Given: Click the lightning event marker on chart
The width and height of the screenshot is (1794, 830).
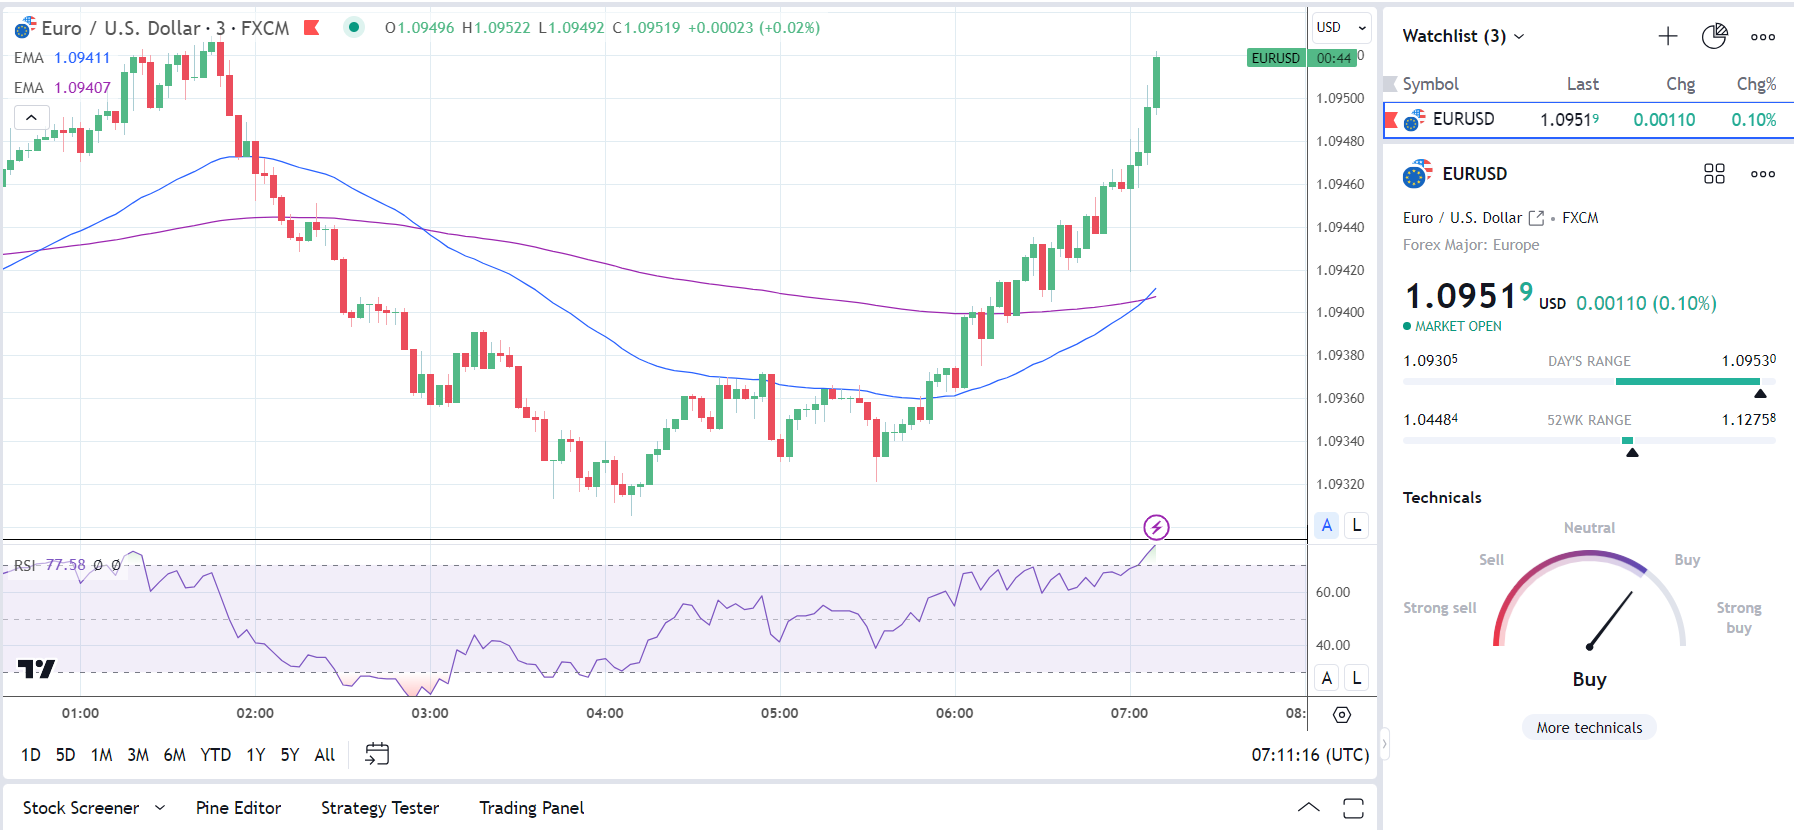Looking at the screenshot, I should (x=1156, y=527).
